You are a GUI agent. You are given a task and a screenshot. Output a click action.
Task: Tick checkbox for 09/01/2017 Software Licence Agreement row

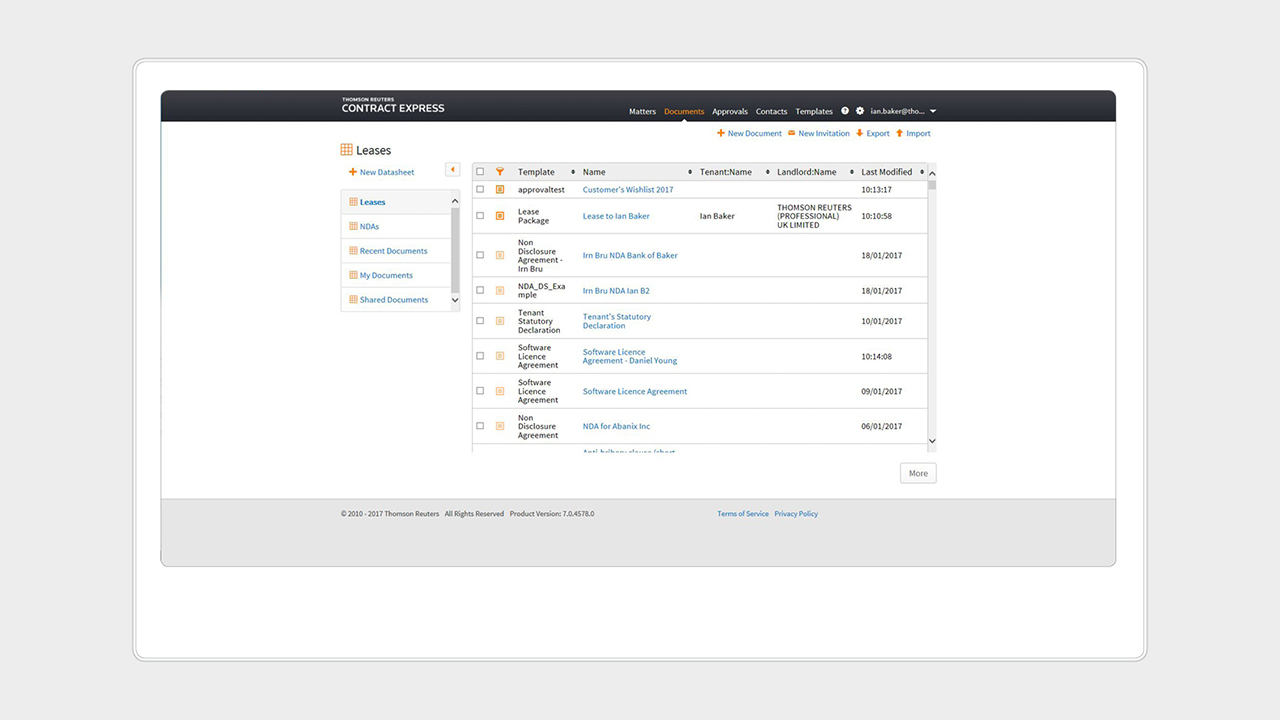click(x=480, y=391)
